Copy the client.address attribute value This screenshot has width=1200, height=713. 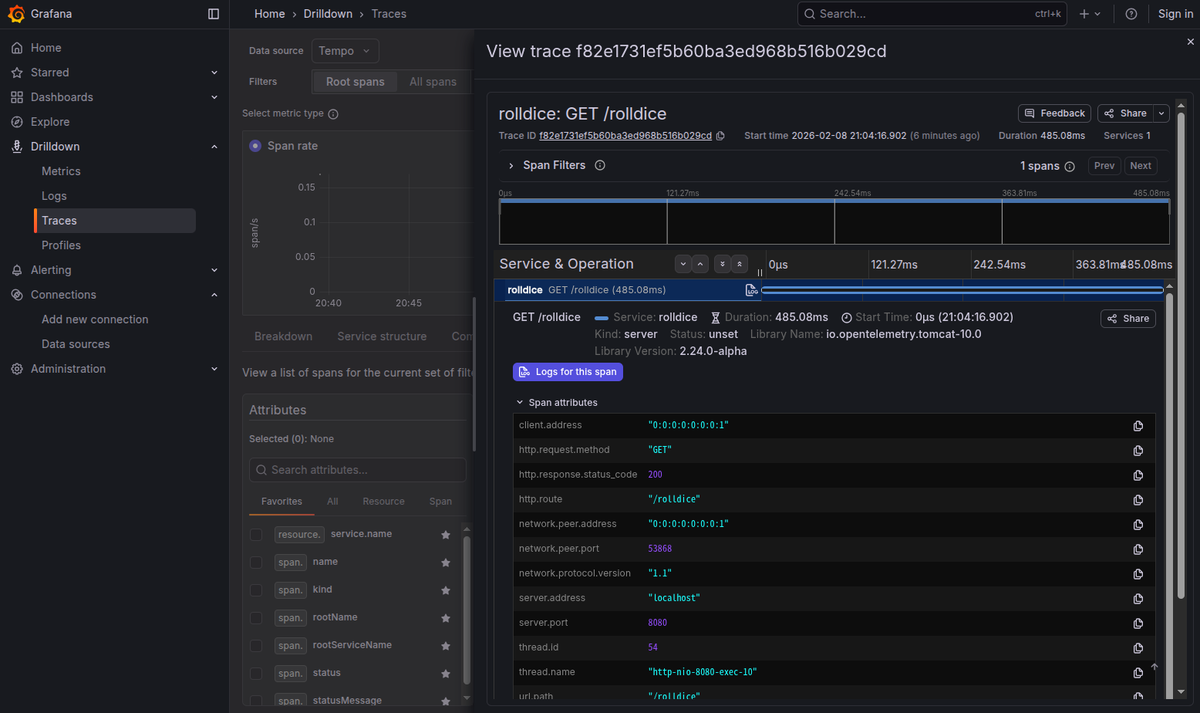pos(1138,426)
